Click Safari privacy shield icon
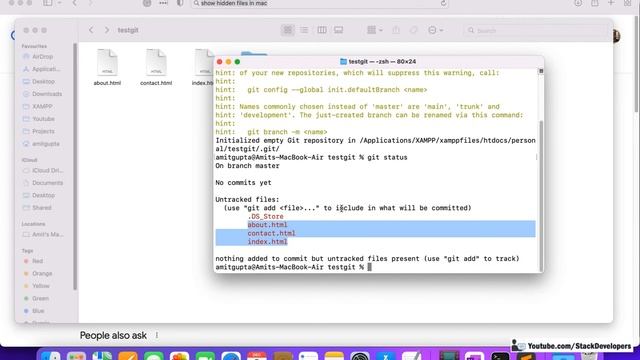Screen dimensions: 640x360 [x=180, y=3]
